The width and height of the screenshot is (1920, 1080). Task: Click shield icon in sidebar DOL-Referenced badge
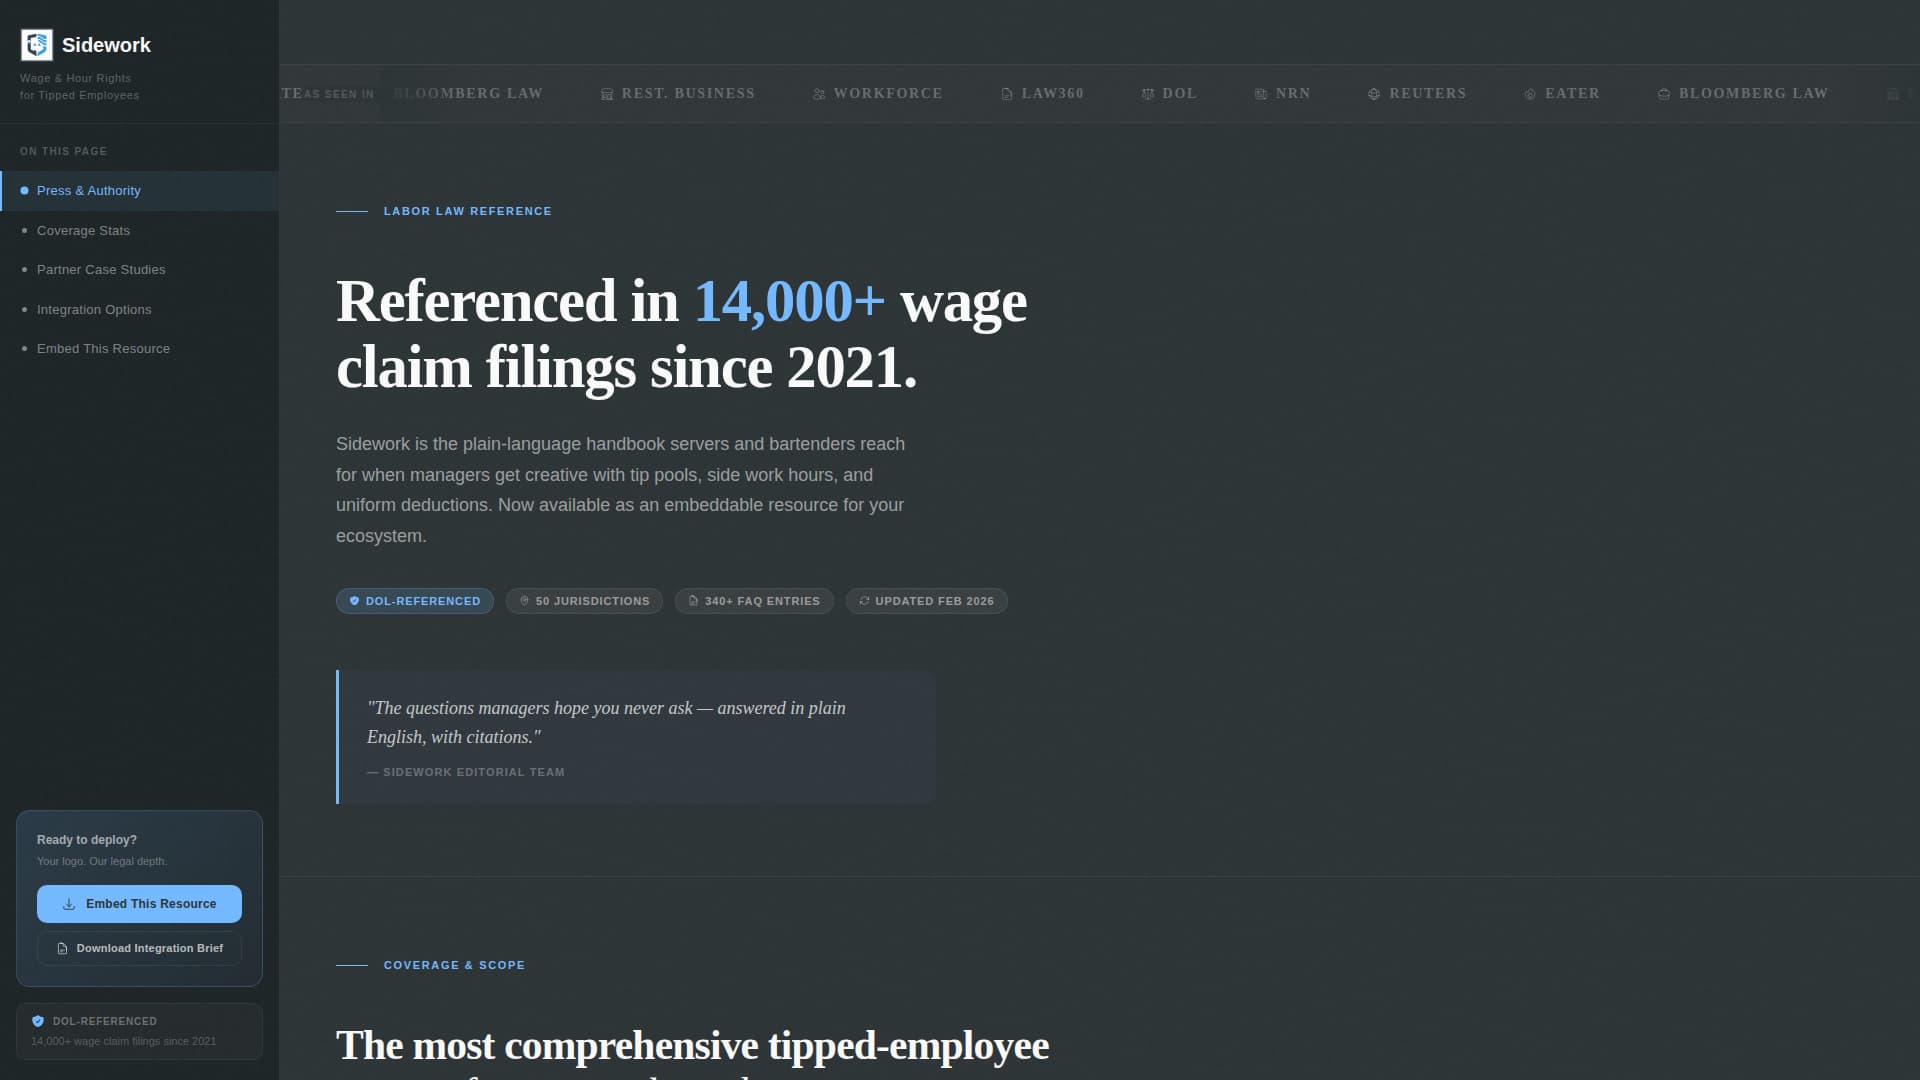[x=38, y=1021]
